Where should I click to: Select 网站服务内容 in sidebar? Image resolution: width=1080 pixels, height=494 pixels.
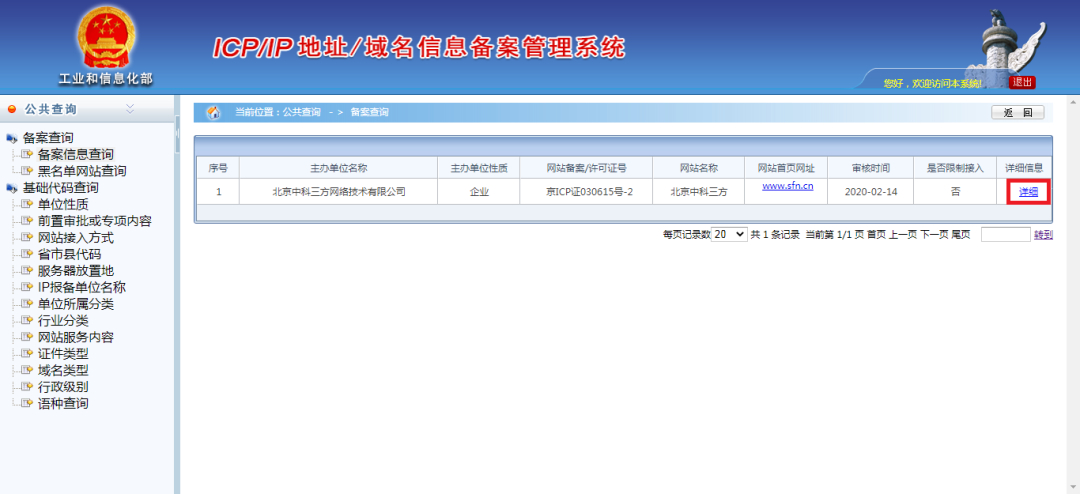point(76,337)
